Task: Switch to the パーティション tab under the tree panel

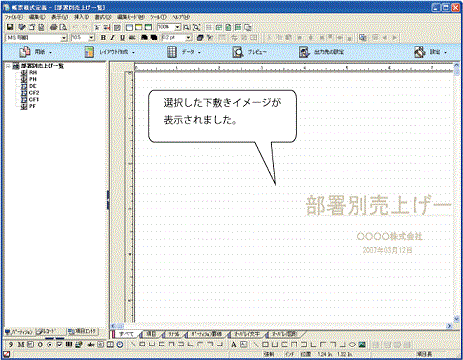Action: point(19,332)
